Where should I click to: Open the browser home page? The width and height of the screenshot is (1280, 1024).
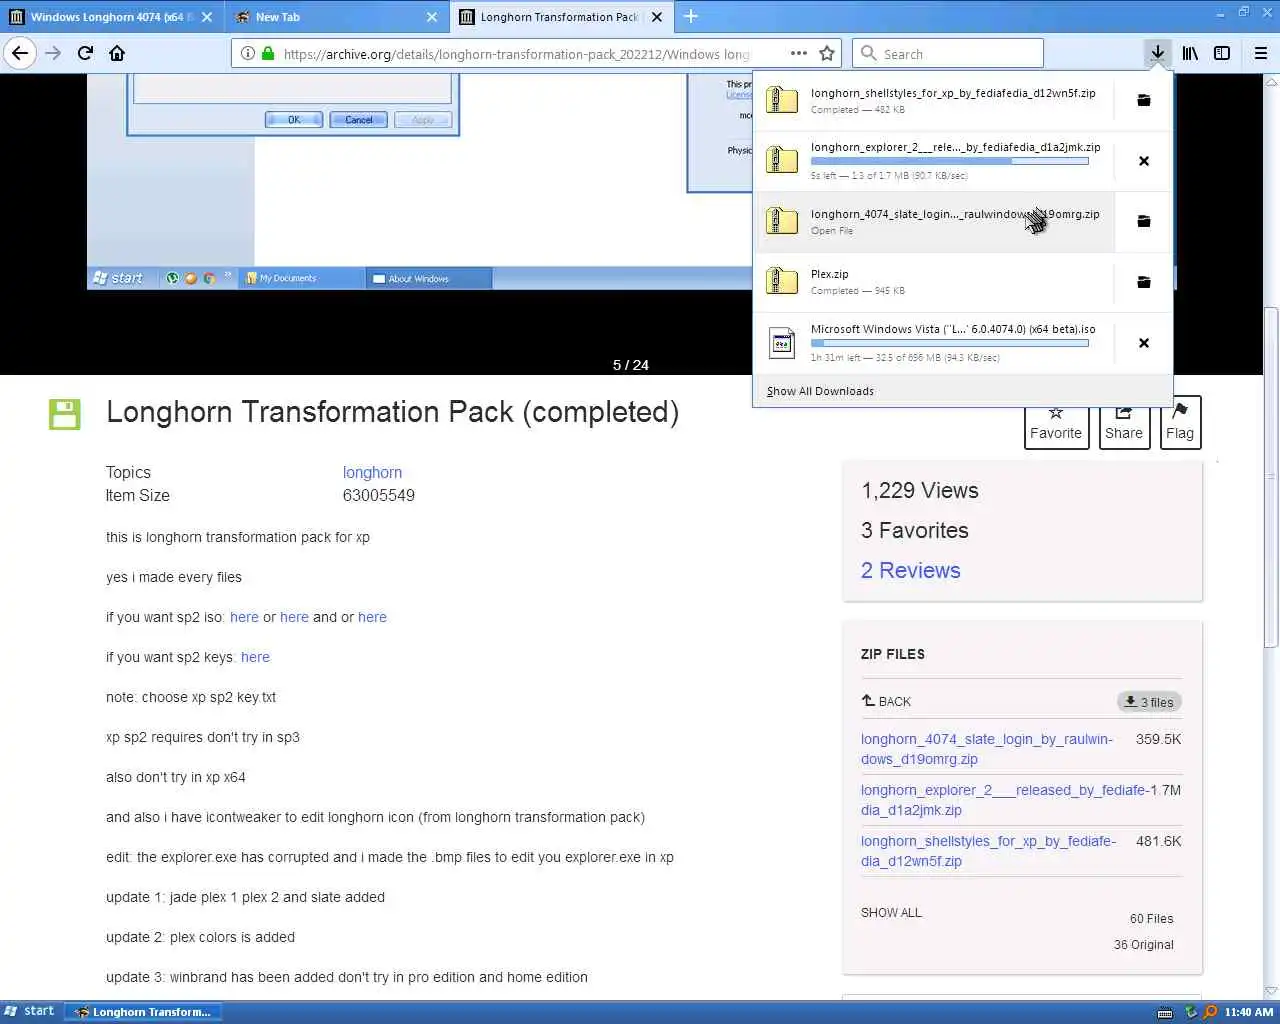(117, 53)
